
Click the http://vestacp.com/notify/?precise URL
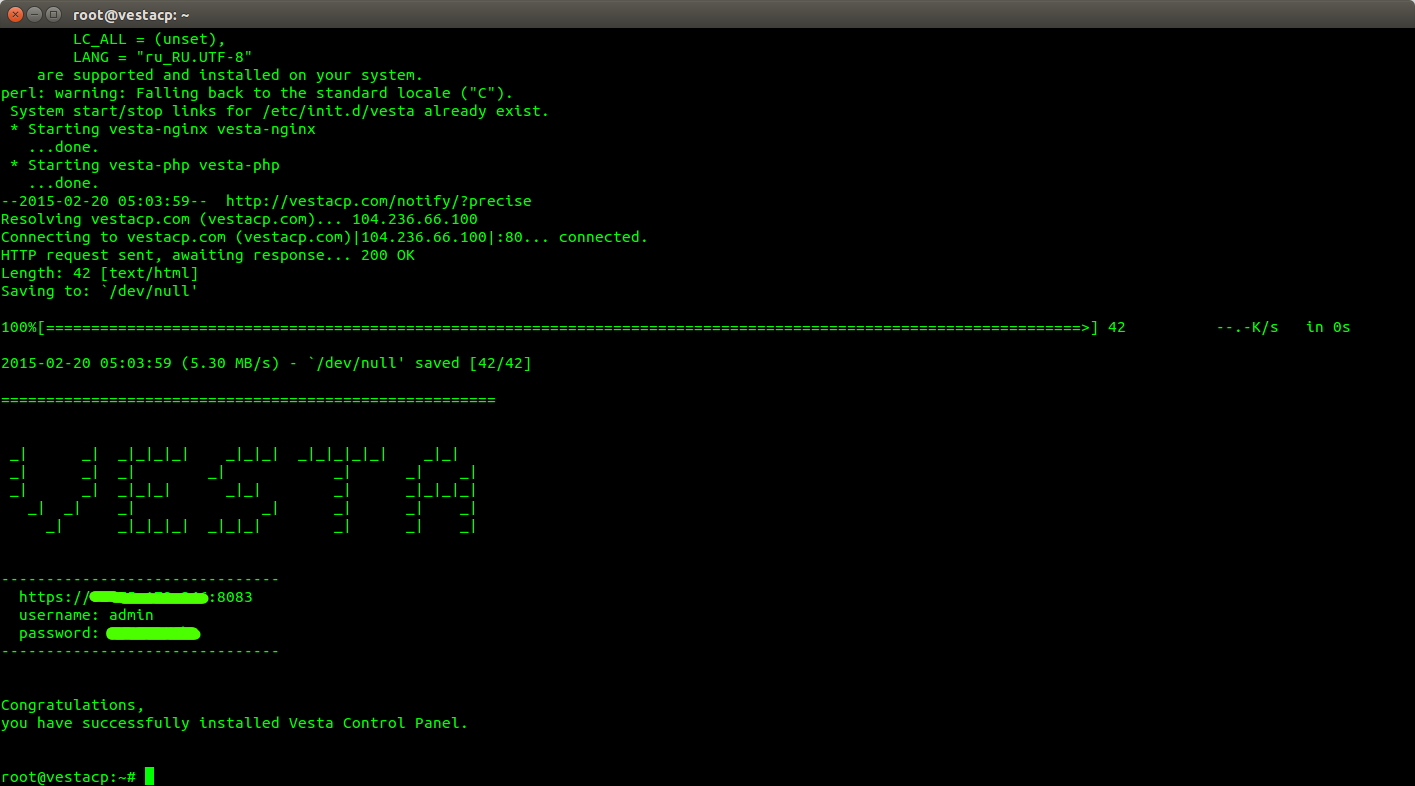(379, 201)
